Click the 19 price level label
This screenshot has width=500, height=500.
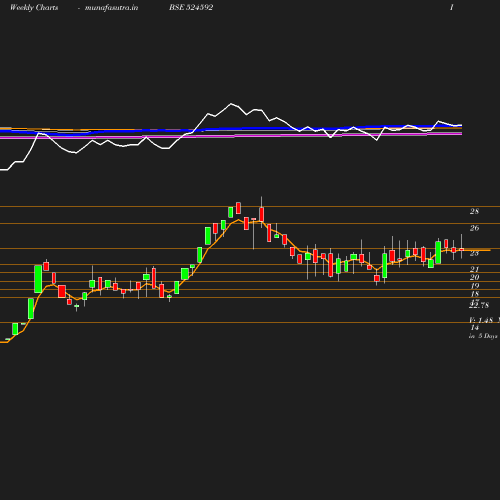(x=474, y=286)
